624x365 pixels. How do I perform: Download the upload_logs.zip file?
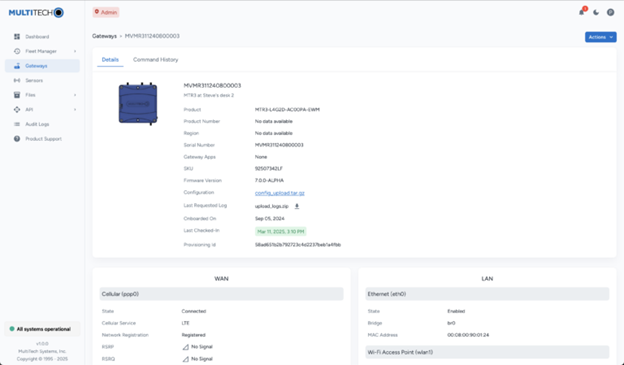tap(296, 206)
